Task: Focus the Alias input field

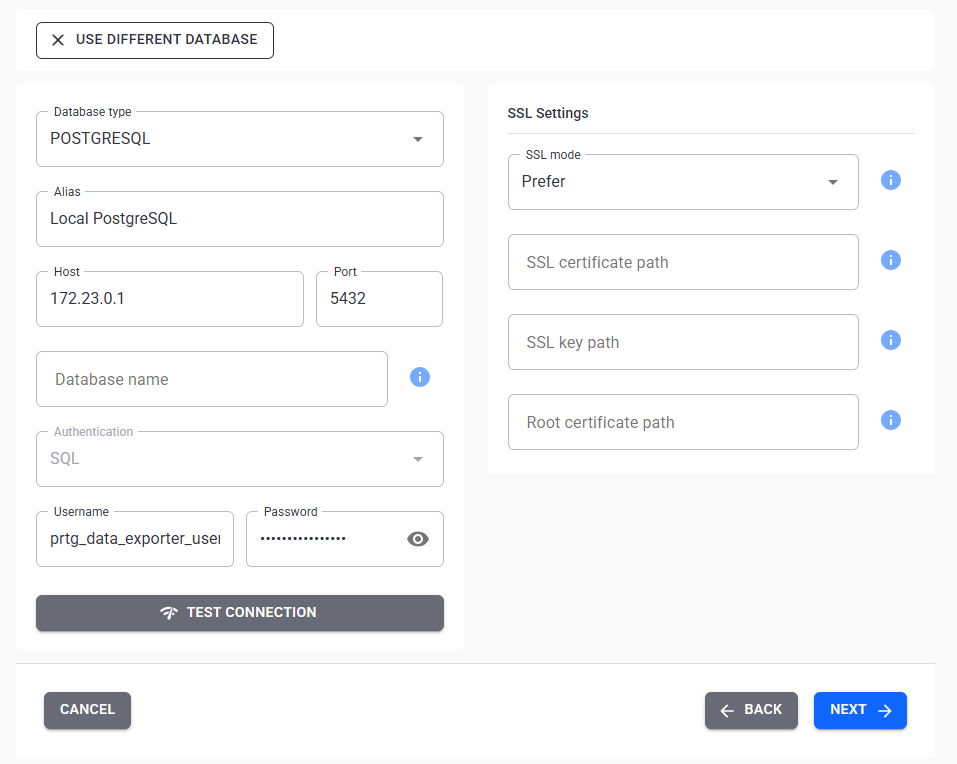Action: [x=240, y=219]
